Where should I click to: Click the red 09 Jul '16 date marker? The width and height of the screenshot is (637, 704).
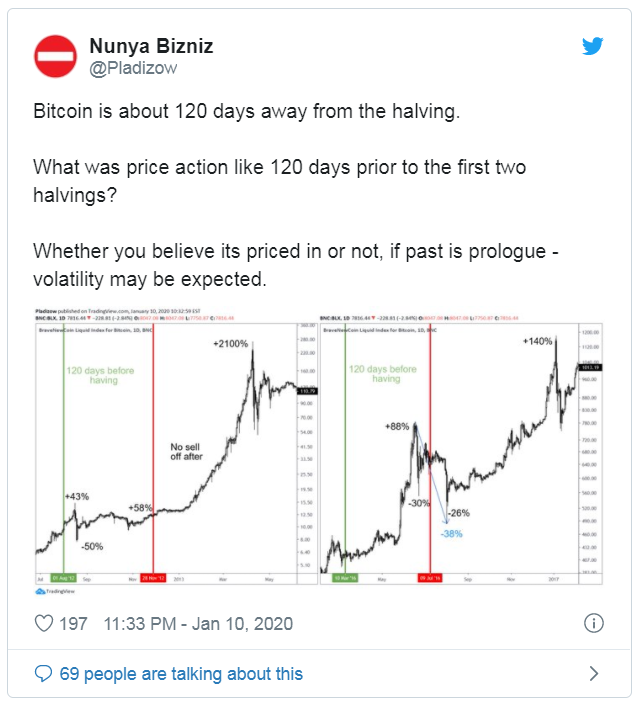[430, 578]
